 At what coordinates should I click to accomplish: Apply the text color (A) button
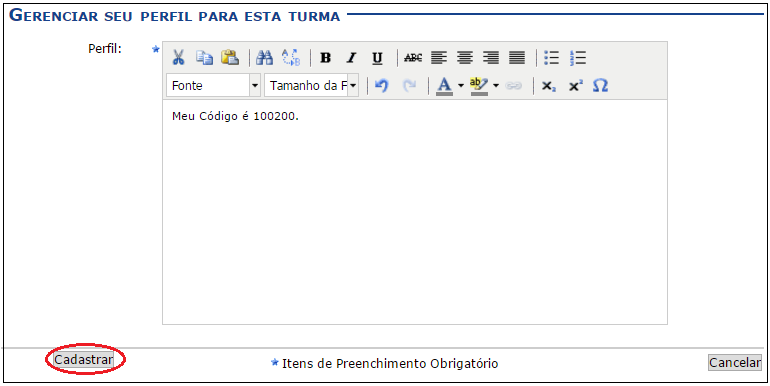[x=444, y=86]
